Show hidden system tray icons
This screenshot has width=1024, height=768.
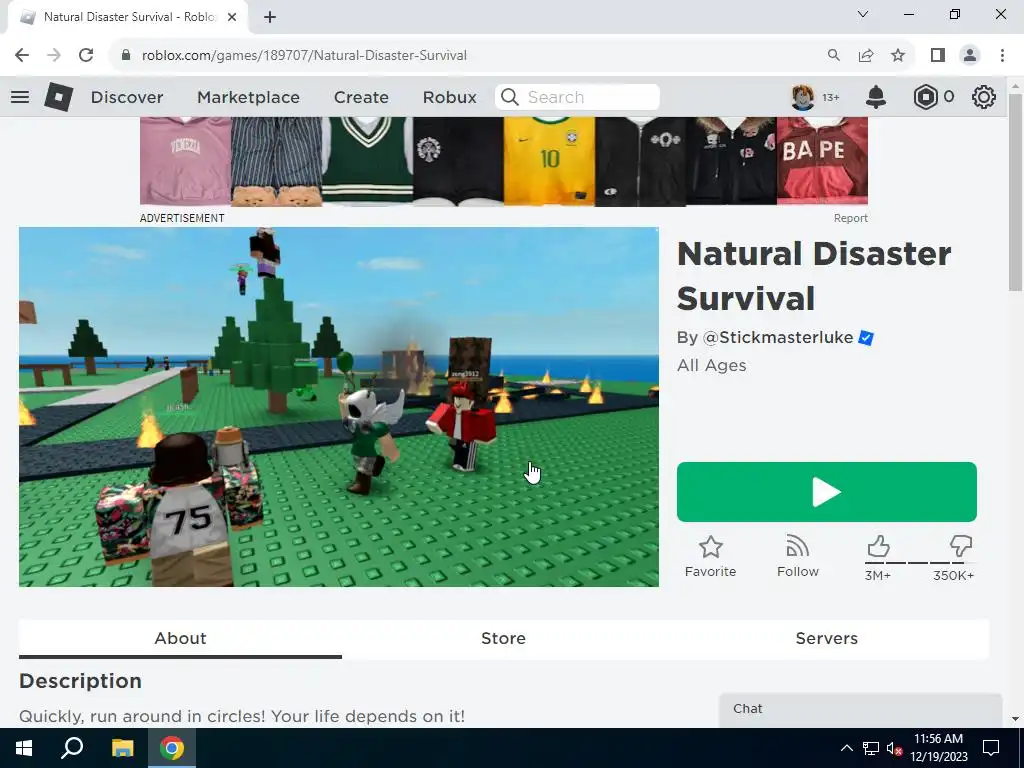pyautogui.click(x=846, y=748)
